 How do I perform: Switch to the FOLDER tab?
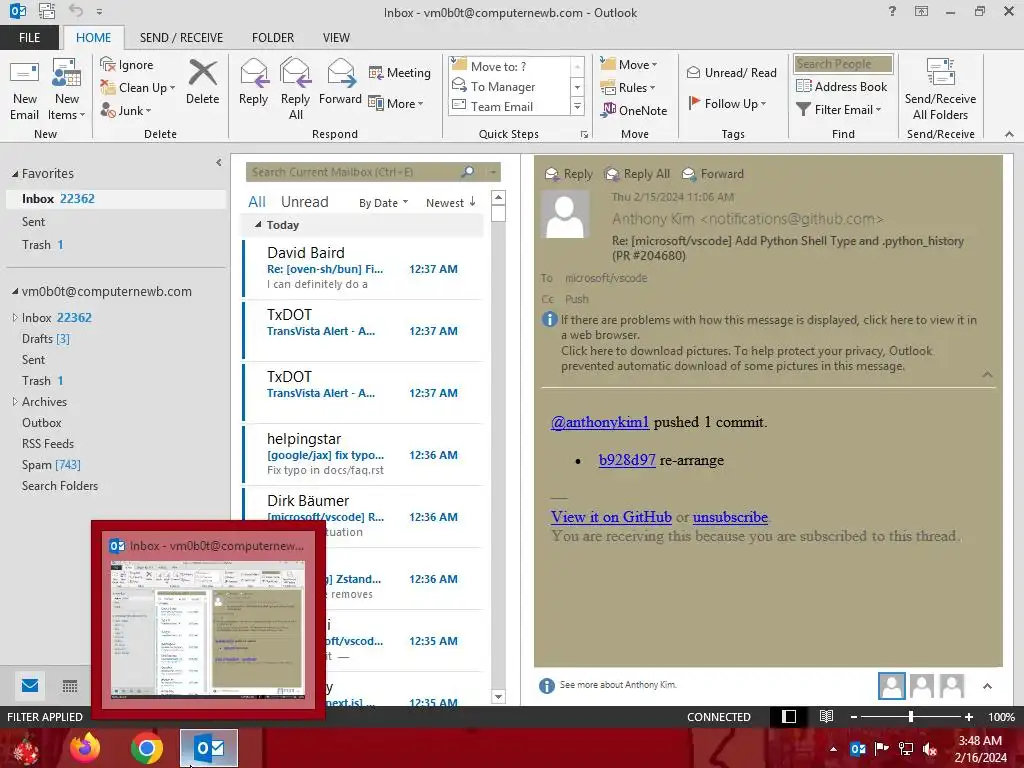pos(273,38)
